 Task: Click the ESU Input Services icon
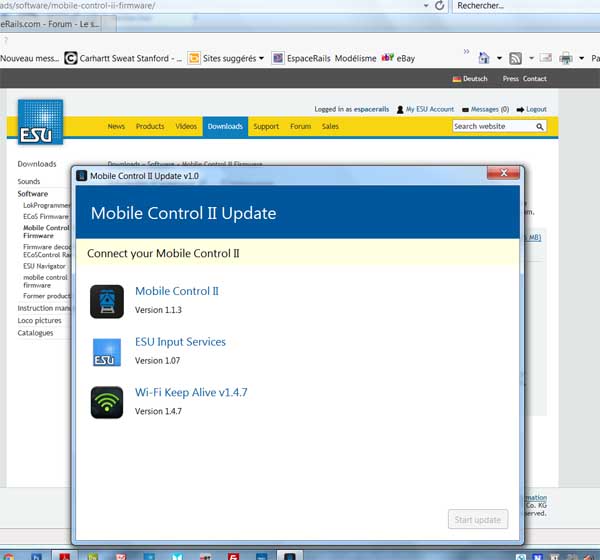point(107,352)
